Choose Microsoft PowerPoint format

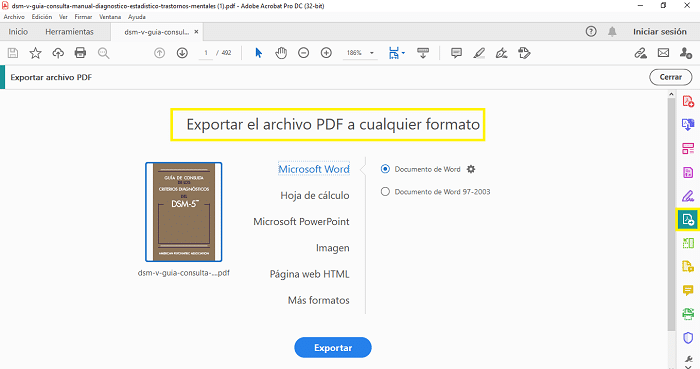(x=301, y=222)
